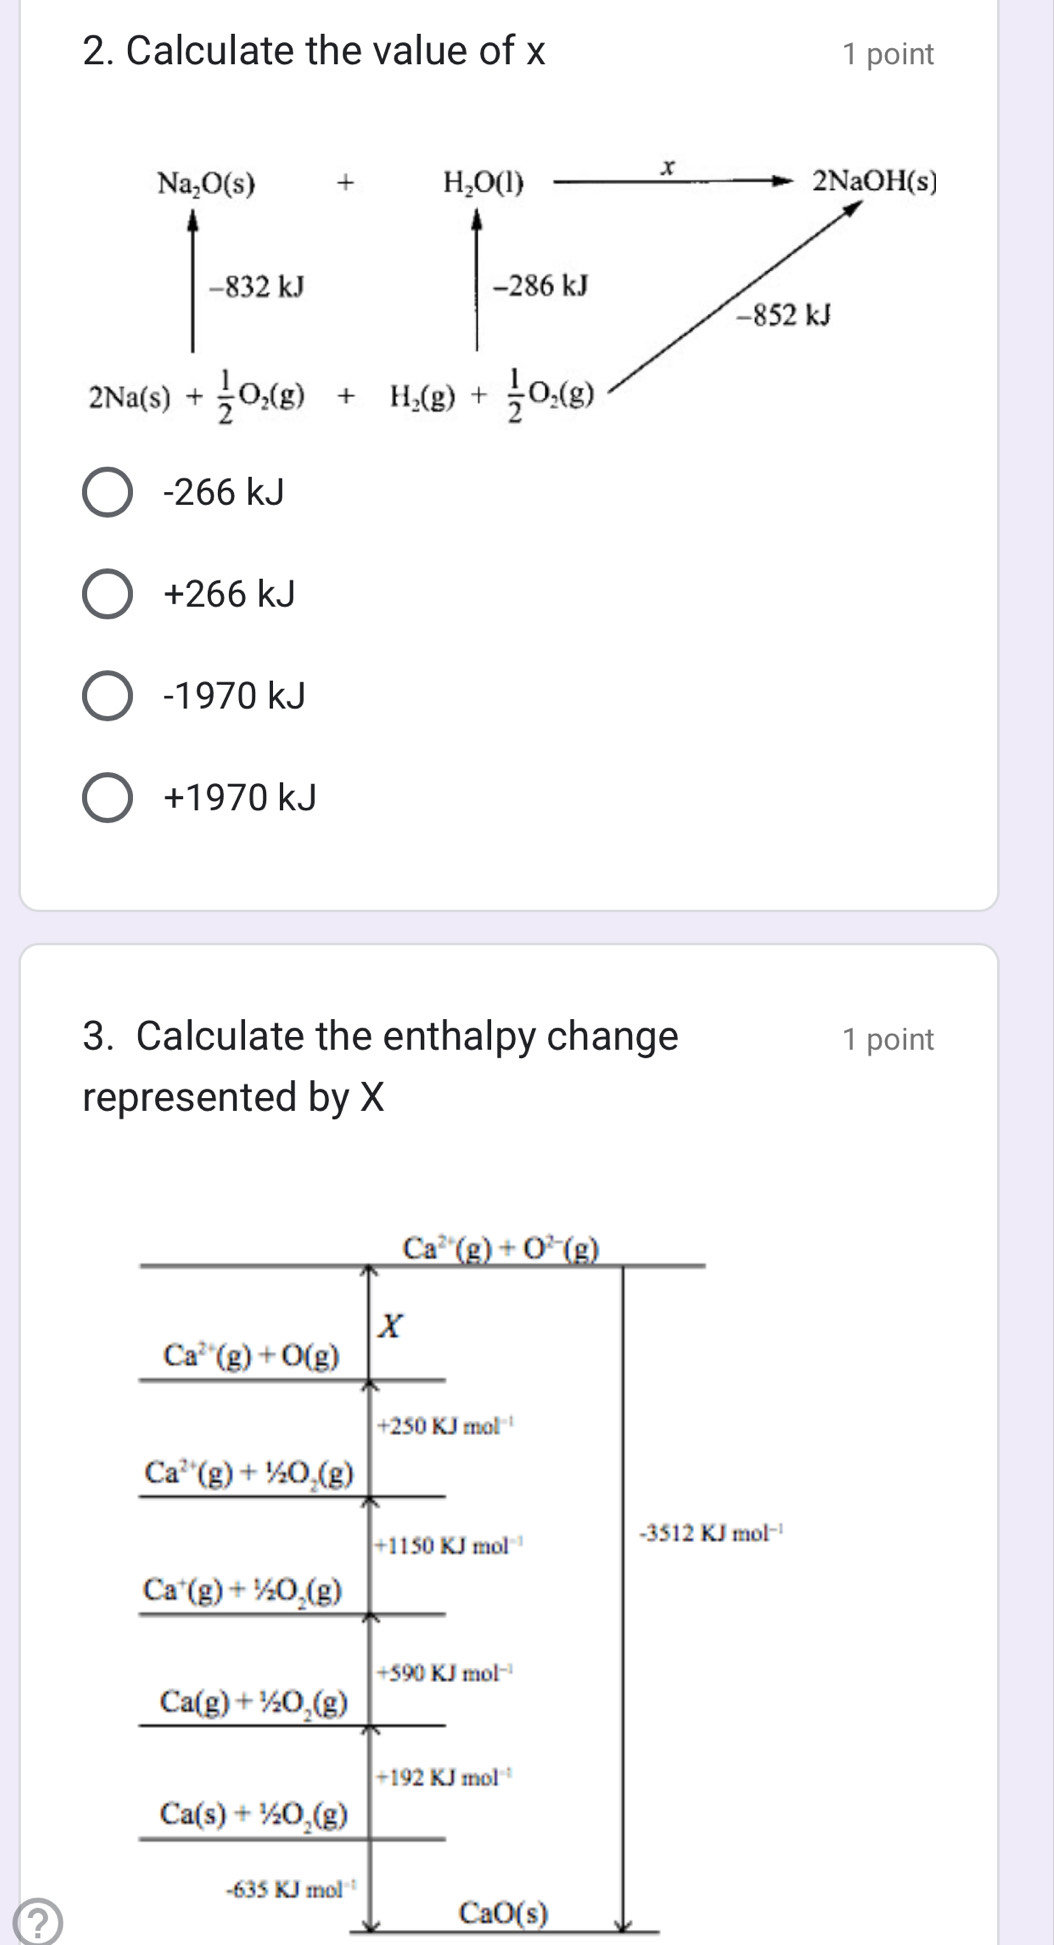Click the +1150 KJ mol⁻¹ ionisation value
The width and height of the screenshot is (1054, 1945).
[449, 1546]
